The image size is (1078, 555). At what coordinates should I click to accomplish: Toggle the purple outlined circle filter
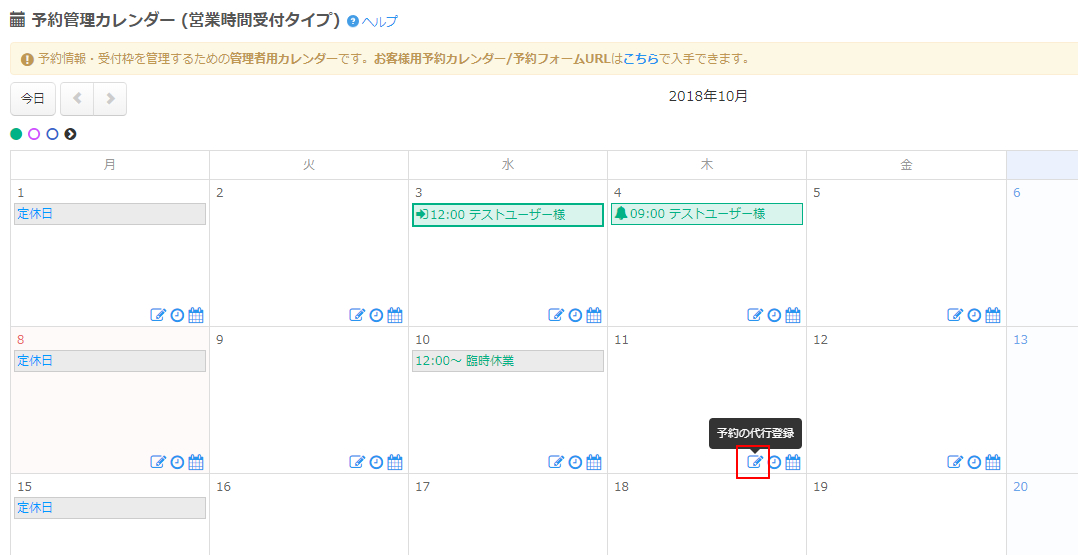(34, 134)
